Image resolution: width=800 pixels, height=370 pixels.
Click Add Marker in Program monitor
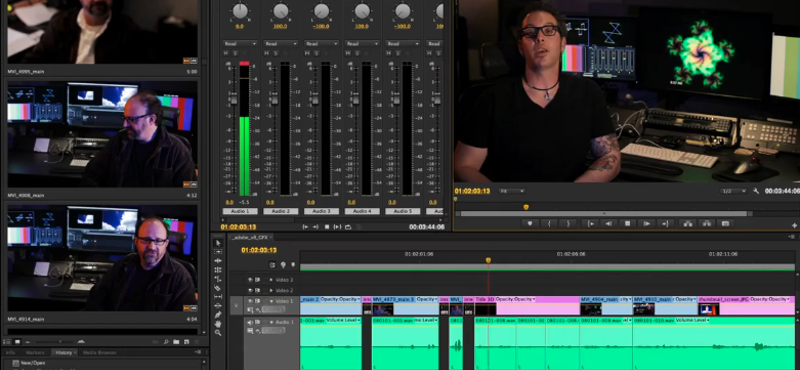pos(530,224)
